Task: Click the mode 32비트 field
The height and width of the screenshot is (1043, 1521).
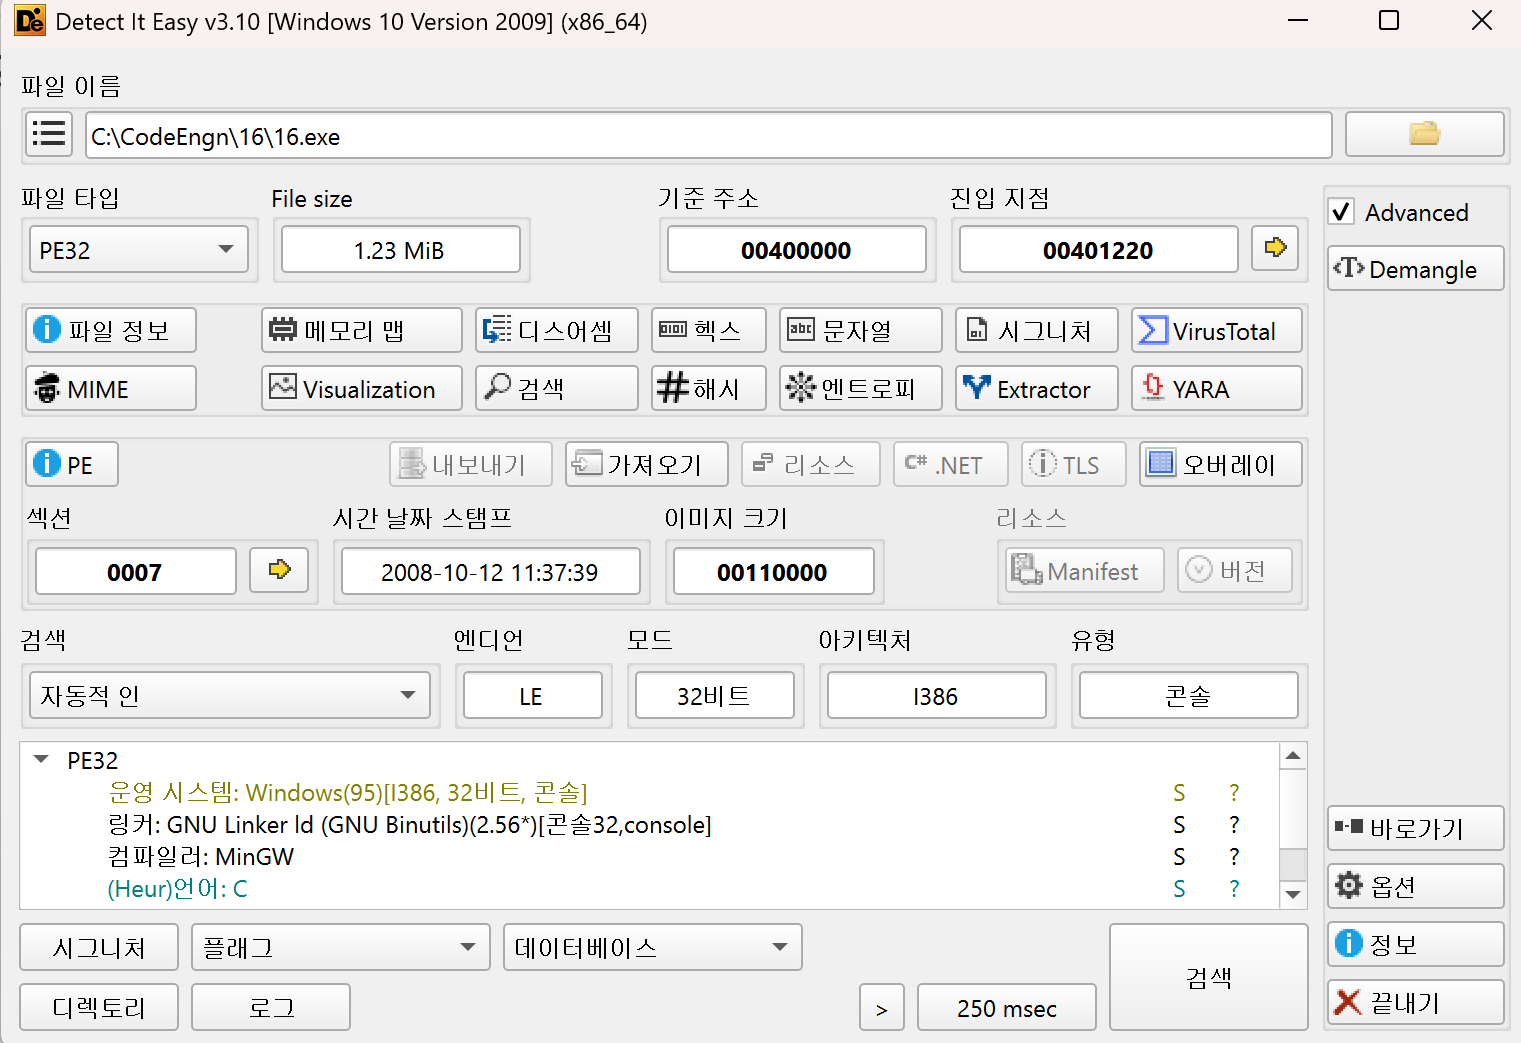Action: pos(715,695)
